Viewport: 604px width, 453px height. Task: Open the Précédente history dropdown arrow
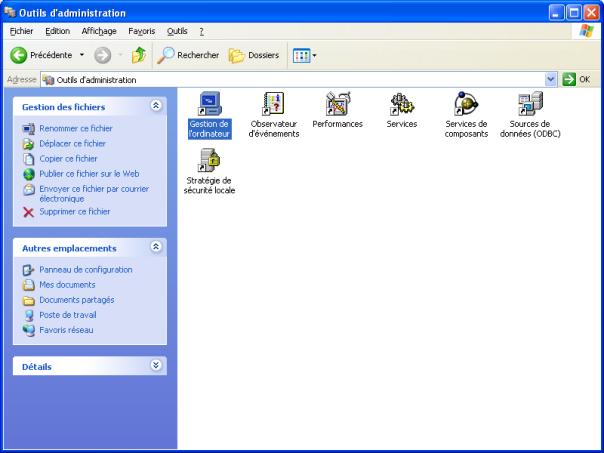point(82,55)
